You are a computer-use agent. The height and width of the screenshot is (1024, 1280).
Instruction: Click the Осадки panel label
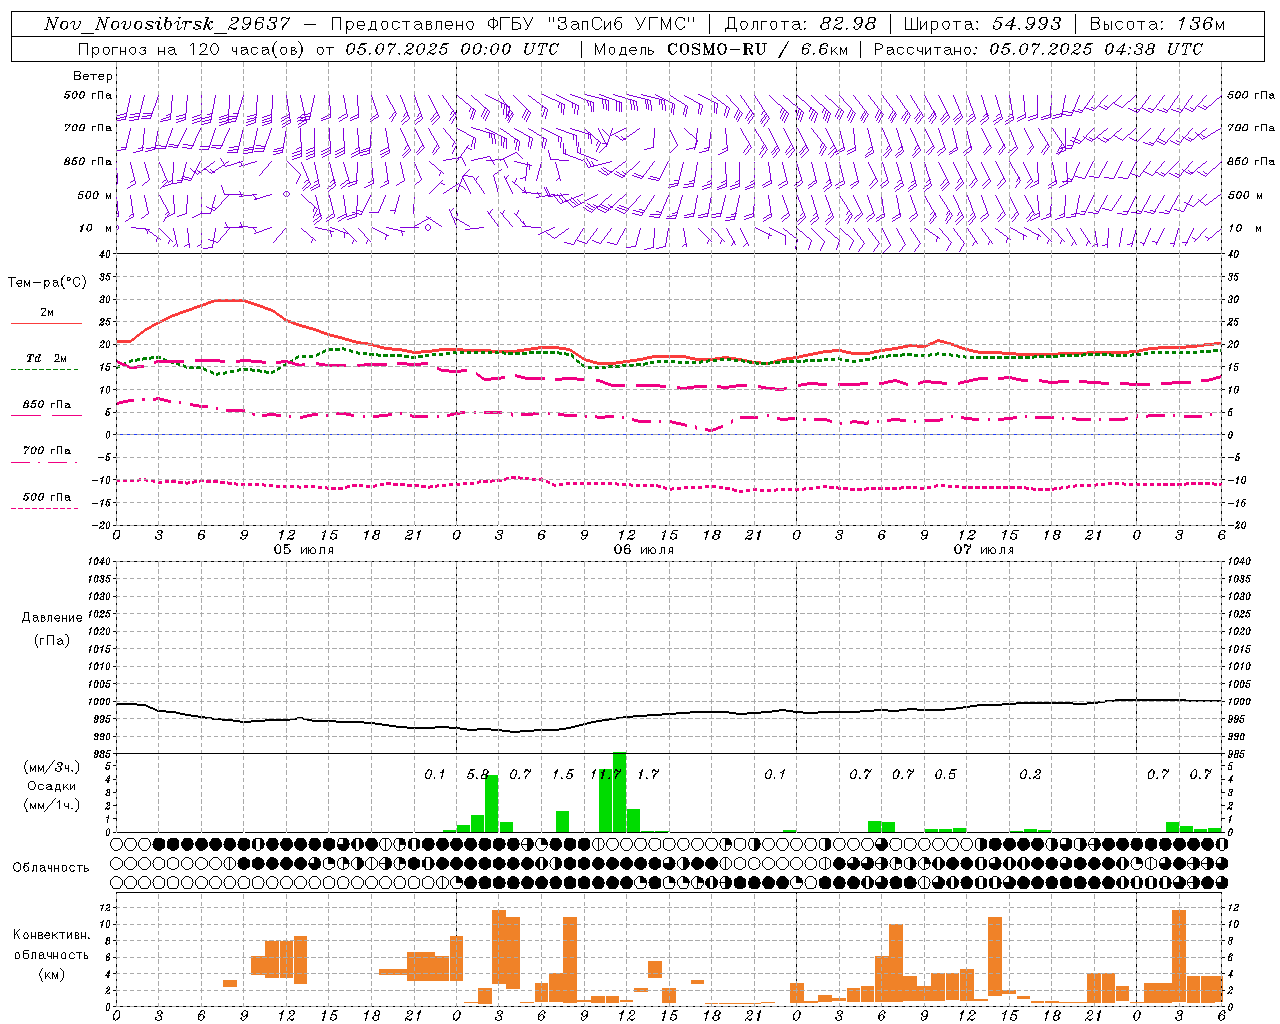[51, 786]
